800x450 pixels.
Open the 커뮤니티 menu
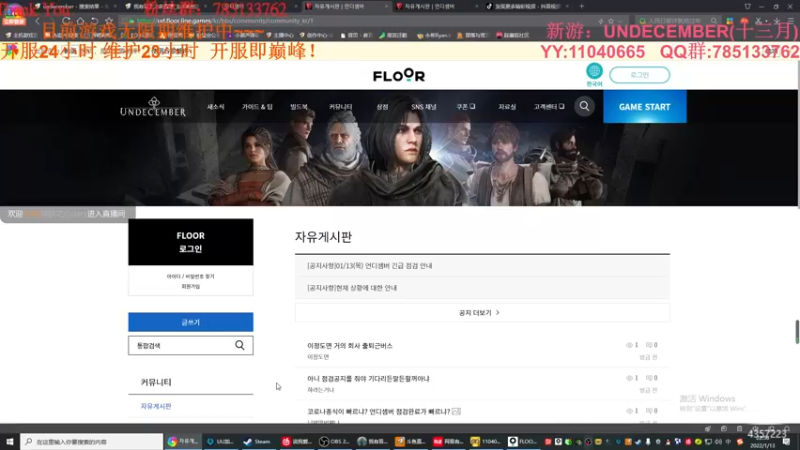[x=340, y=107]
